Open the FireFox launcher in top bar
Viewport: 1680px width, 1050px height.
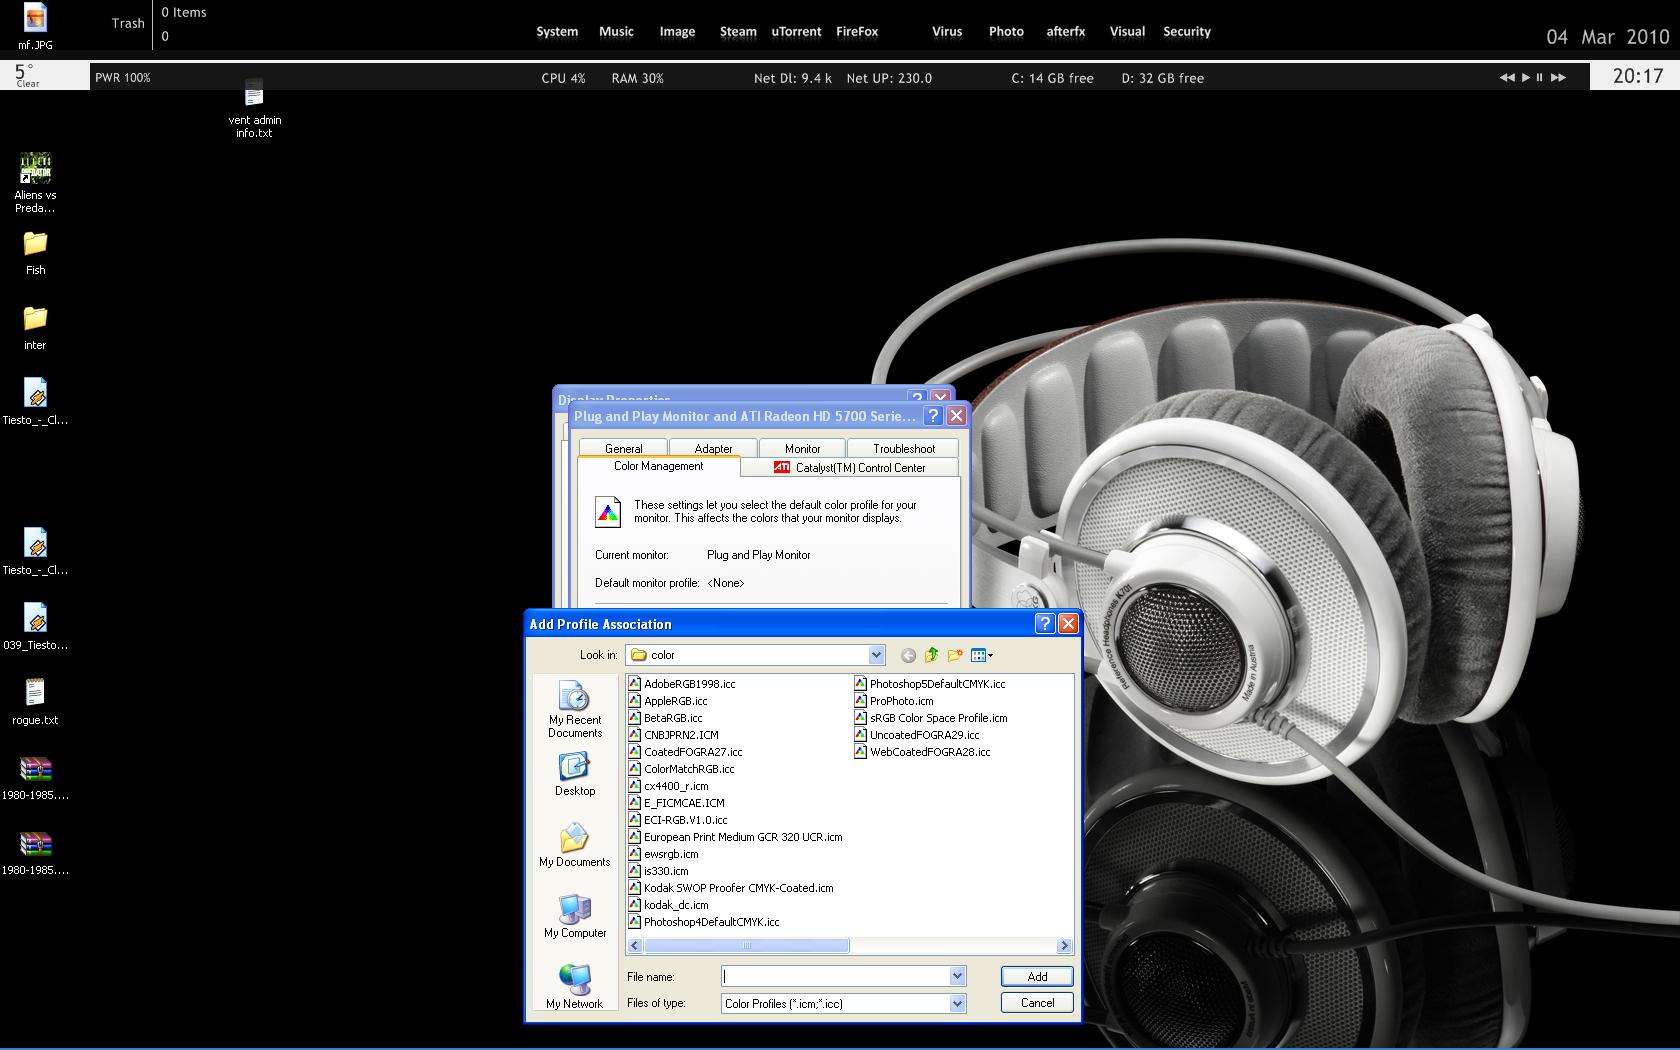coord(857,31)
